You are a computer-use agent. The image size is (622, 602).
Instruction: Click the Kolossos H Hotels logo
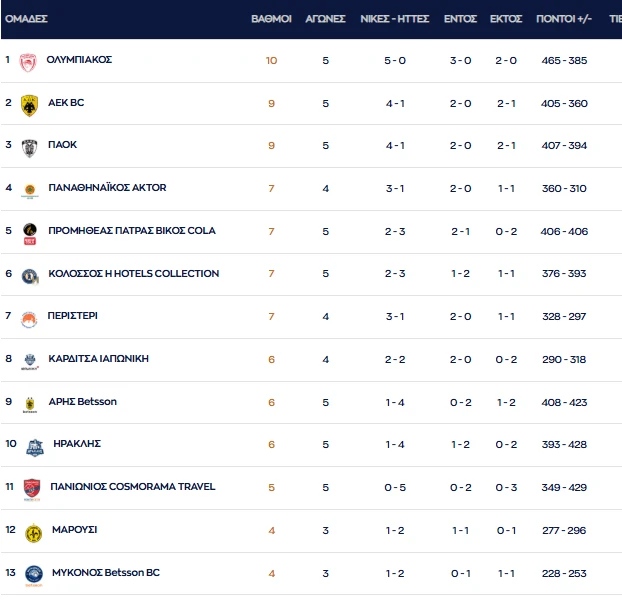30,275
